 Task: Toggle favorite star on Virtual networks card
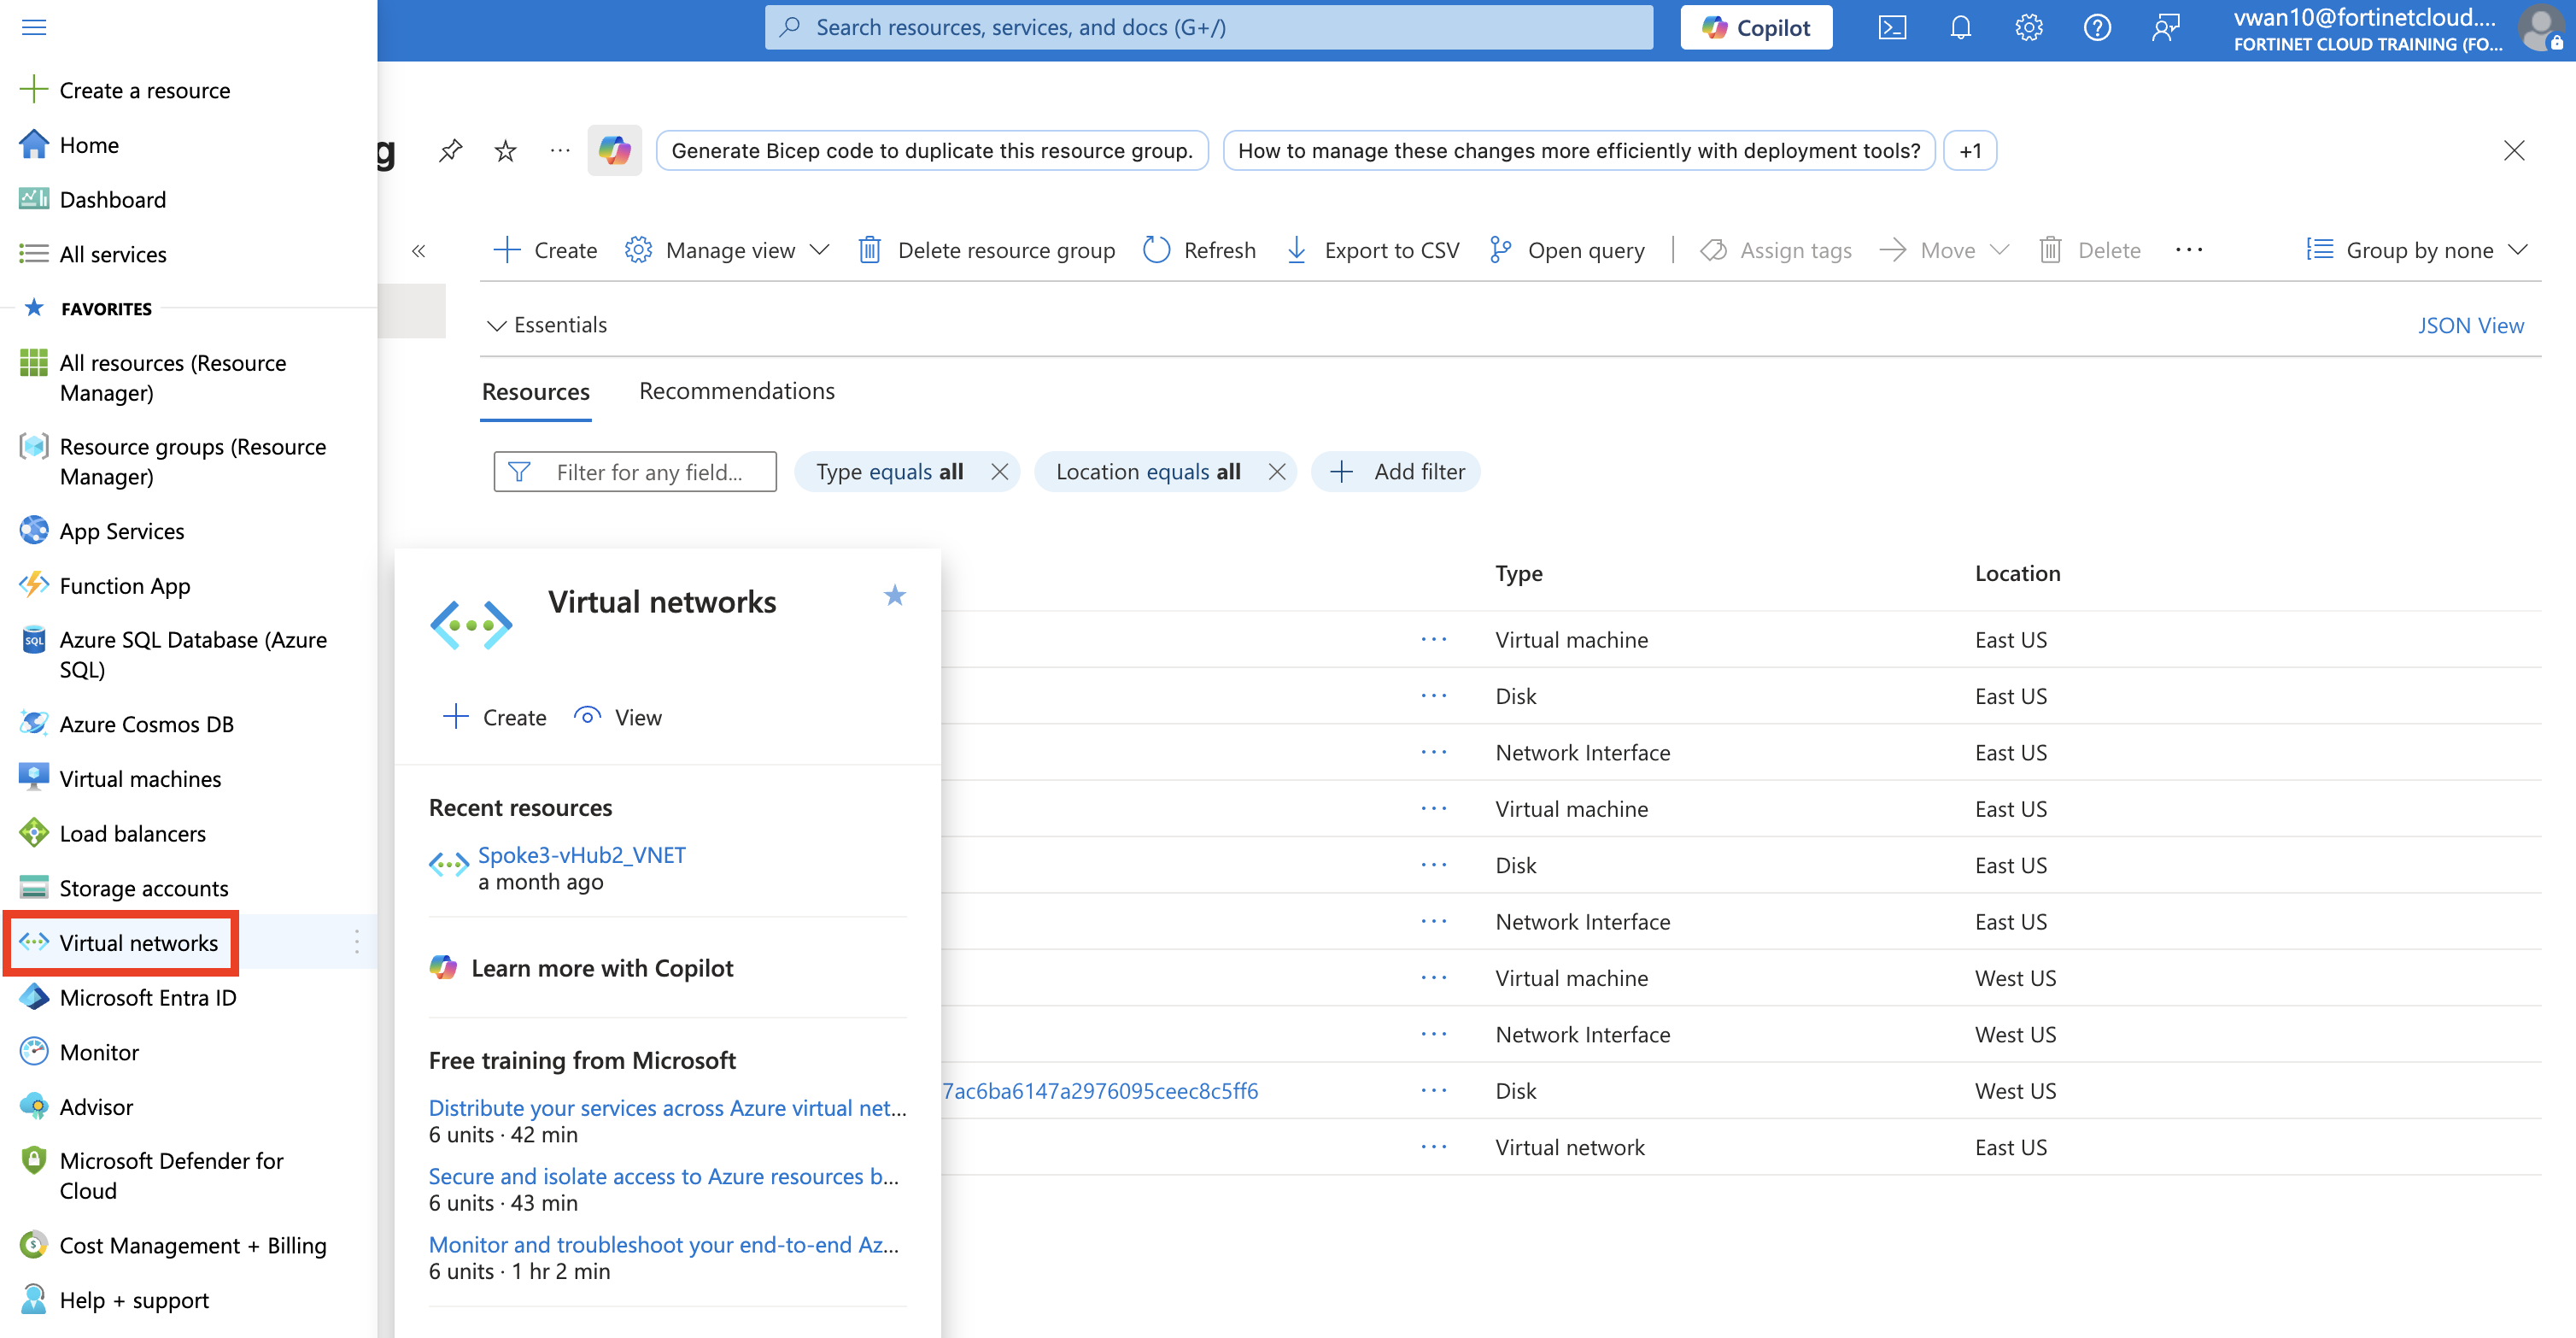pos(894,596)
